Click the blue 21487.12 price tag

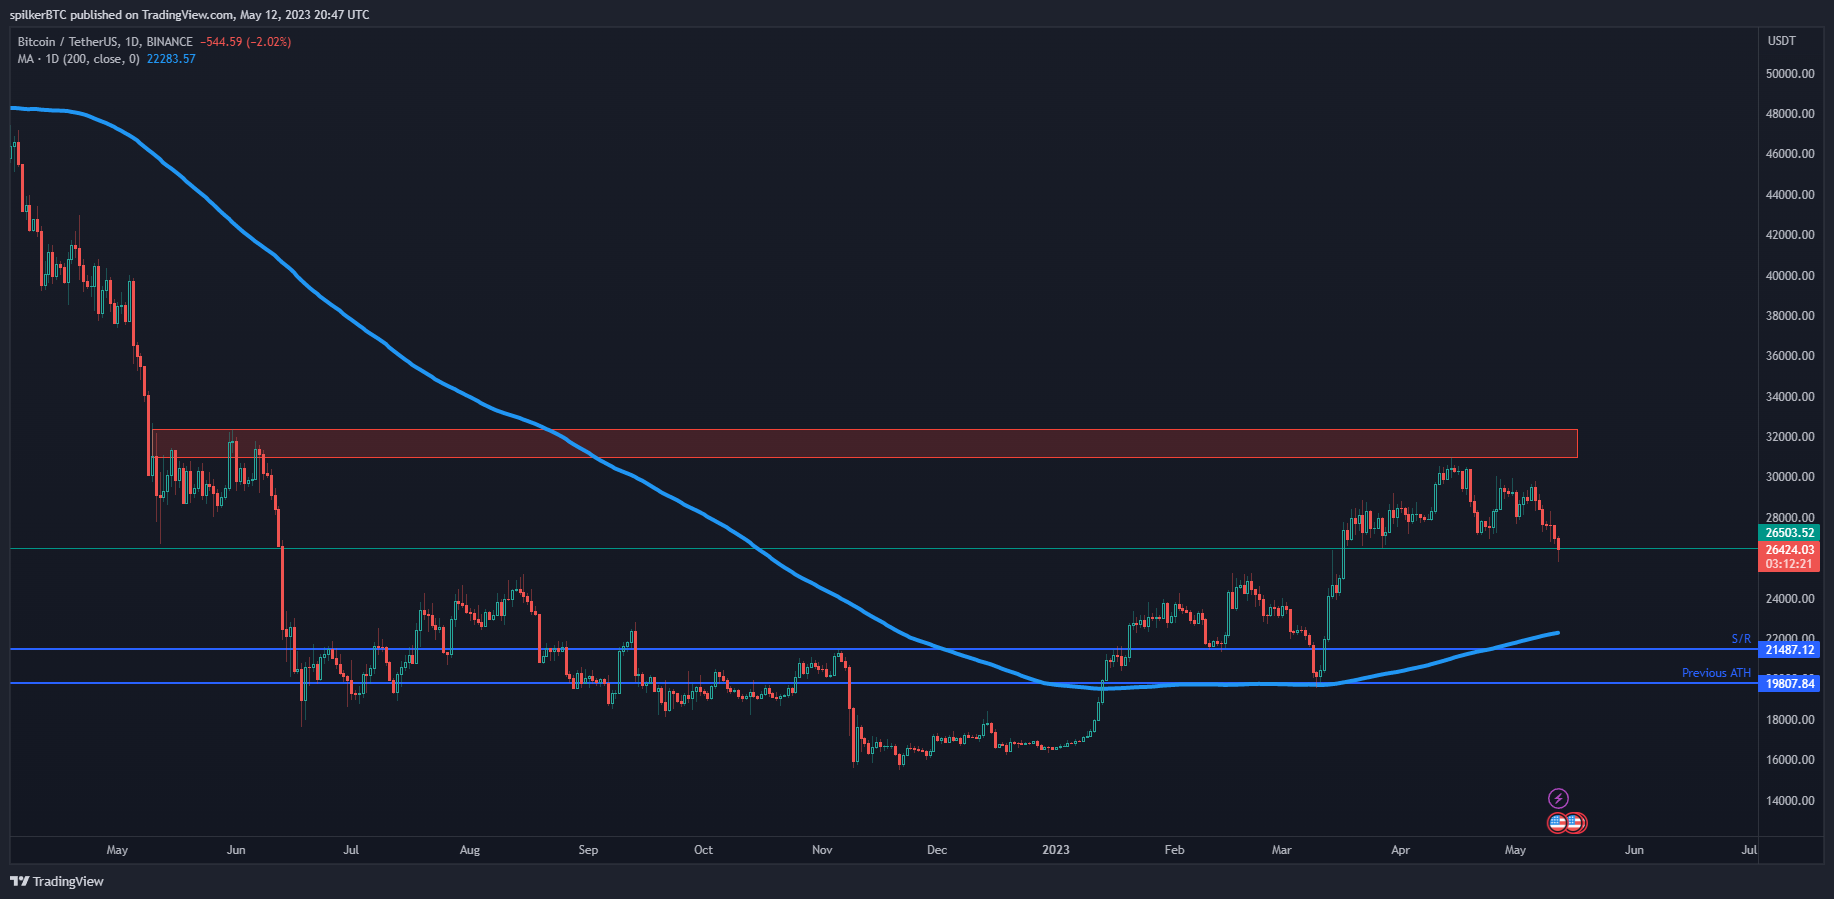[x=1789, y=650]
